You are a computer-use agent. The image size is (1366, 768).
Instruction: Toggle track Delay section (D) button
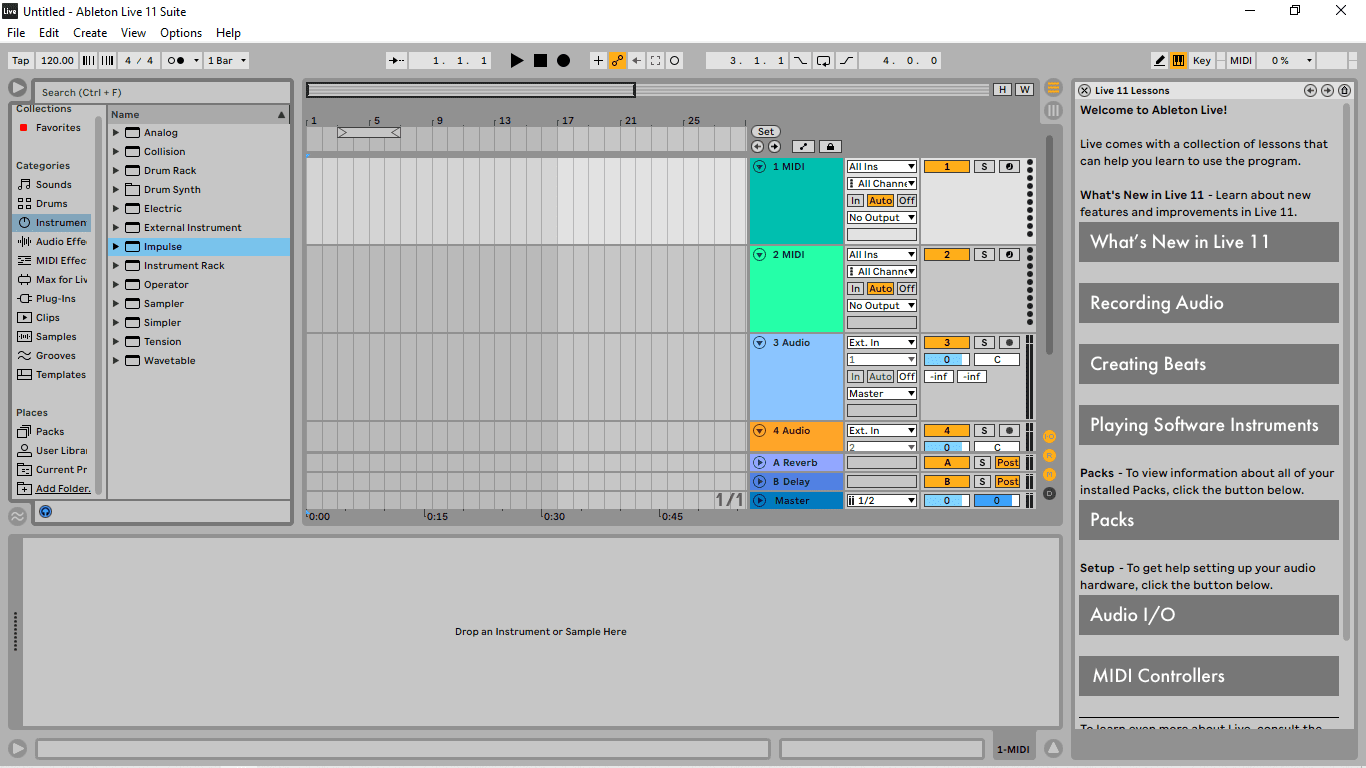[x=1050, y=493]
